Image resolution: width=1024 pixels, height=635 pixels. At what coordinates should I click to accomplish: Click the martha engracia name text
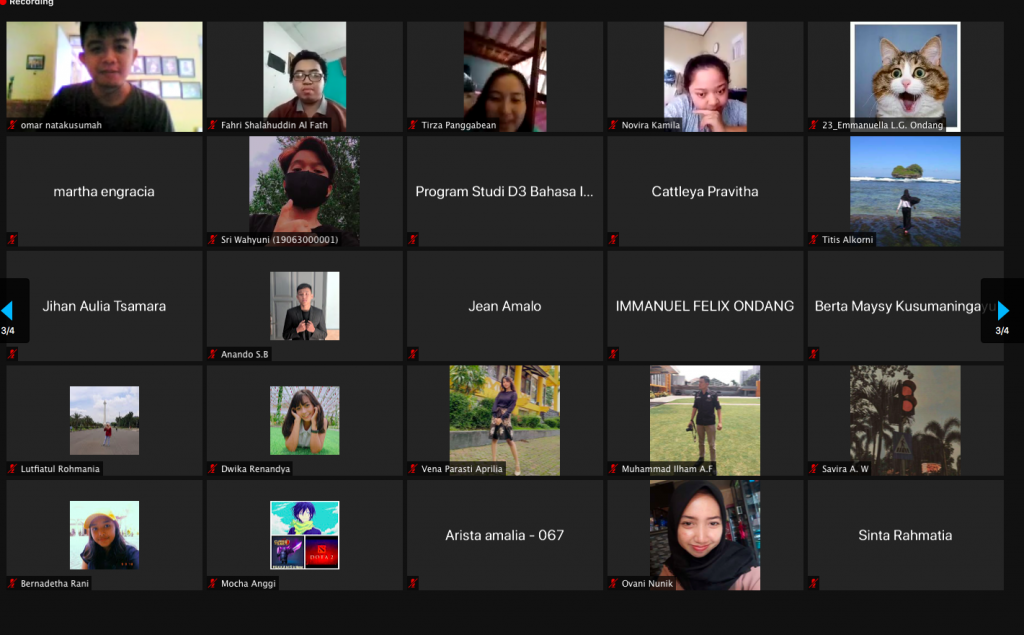point(104,191)
